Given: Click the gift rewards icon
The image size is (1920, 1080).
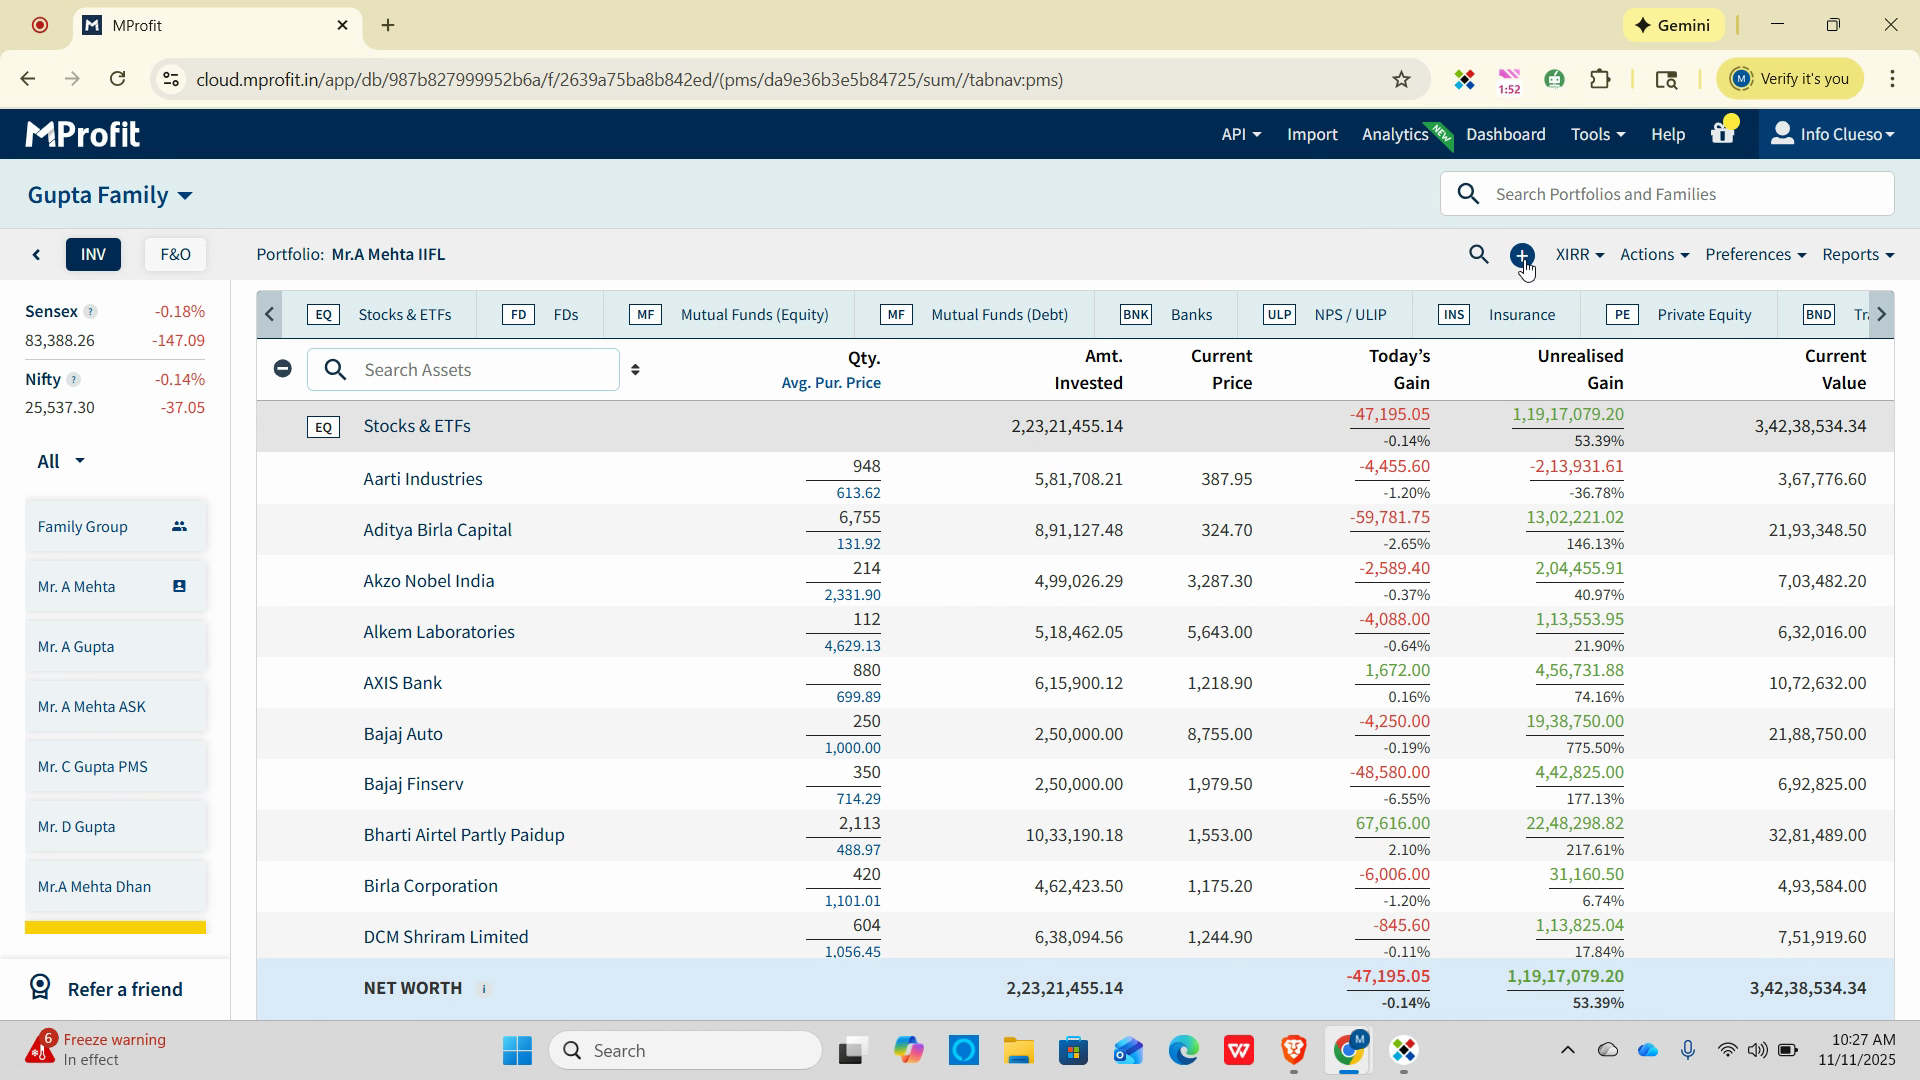Looking at the screenshot, I should pyautogui.click(x=1722, y=134).
